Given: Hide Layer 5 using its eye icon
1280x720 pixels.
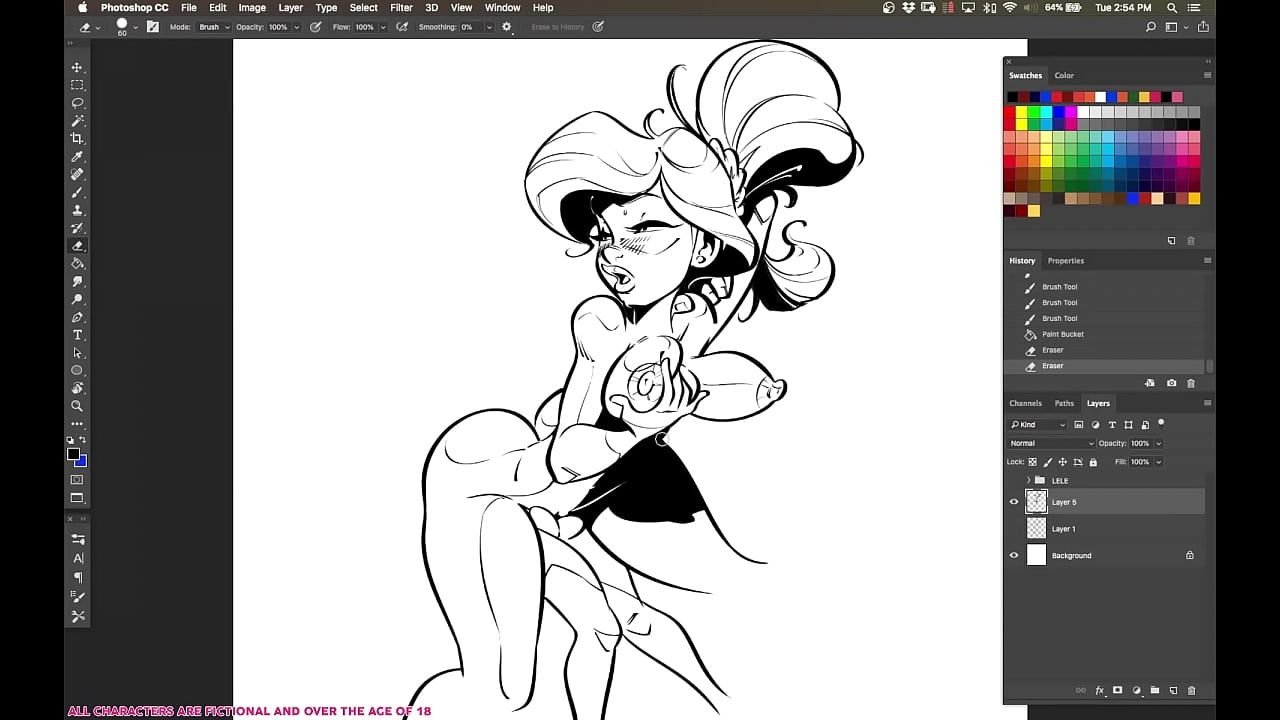Looking at the screenshot, I should pos(1014,502).
